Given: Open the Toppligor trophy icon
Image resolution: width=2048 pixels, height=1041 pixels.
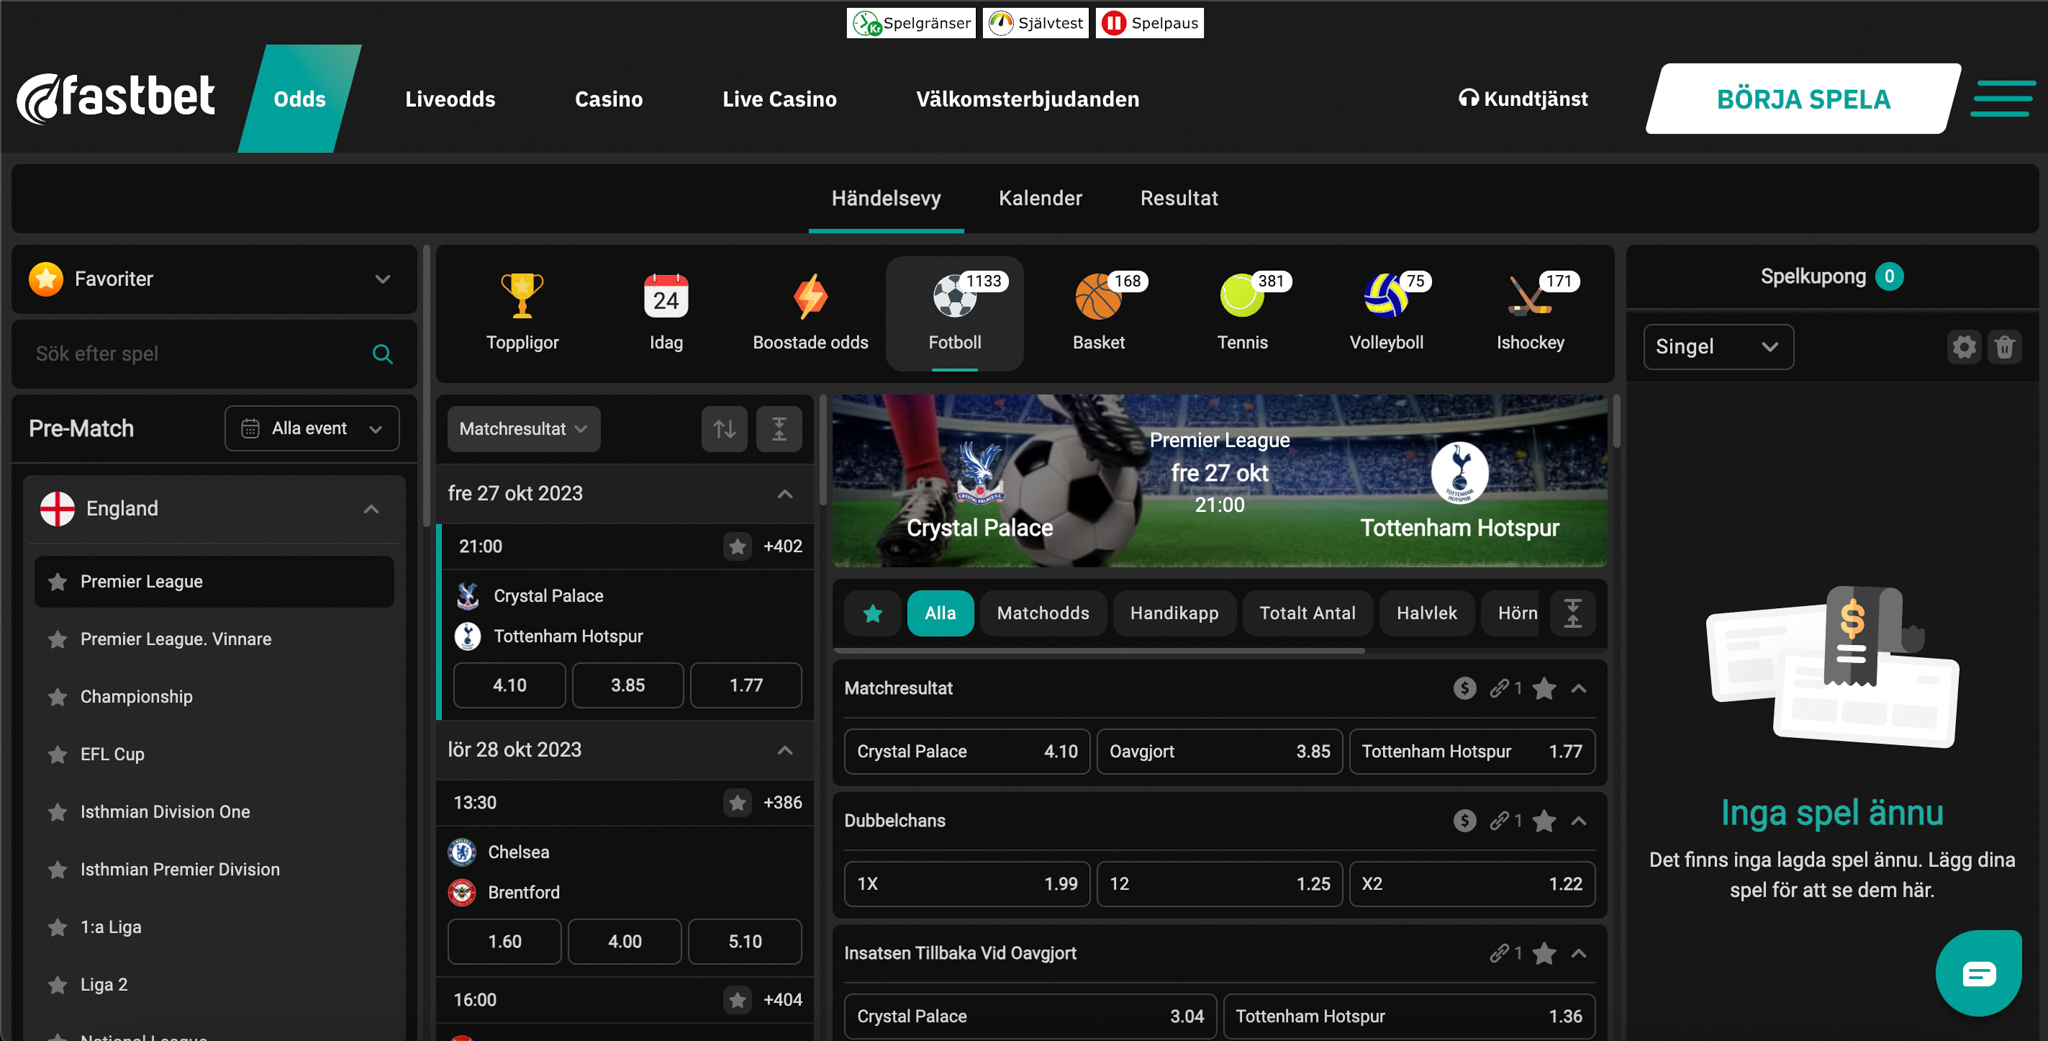Looking at the screenshot, I should pyautogui.click(x=522, y=297).
